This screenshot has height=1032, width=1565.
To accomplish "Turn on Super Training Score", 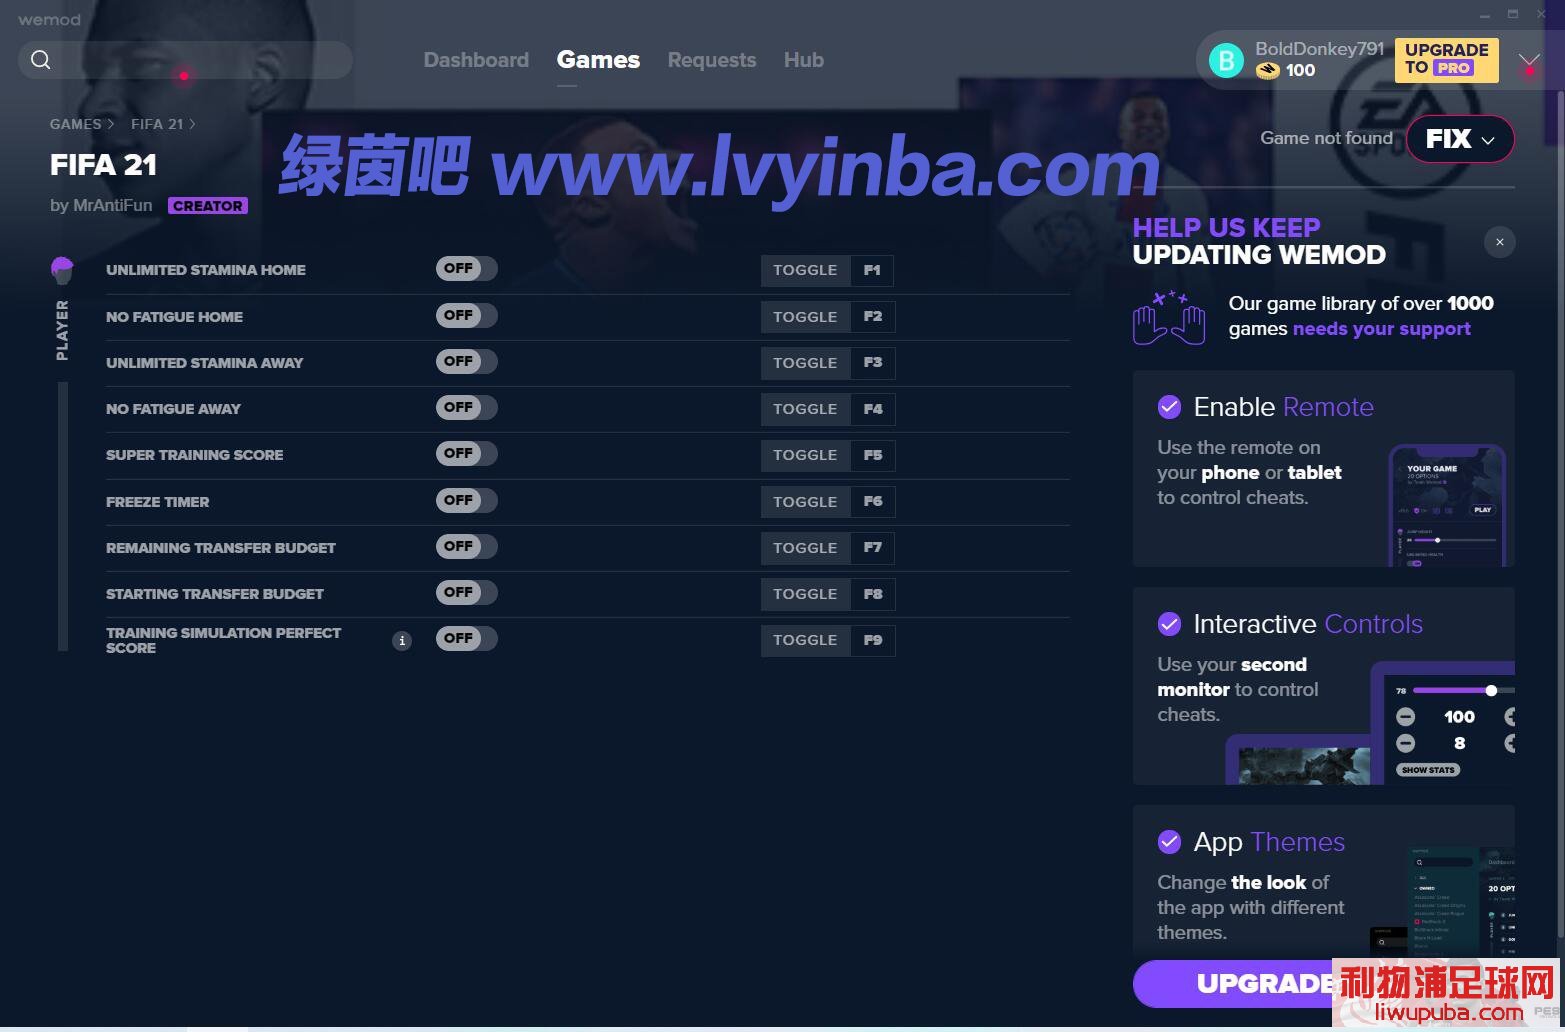I will (466, 454).
